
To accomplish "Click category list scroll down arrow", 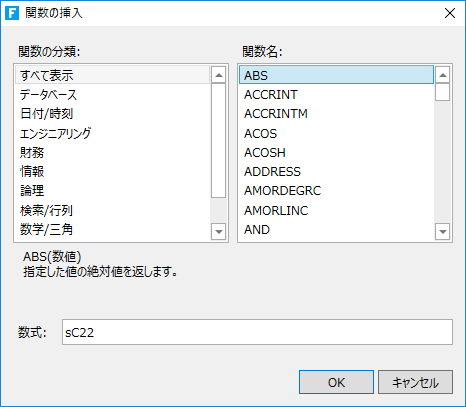I will [219, 231].
